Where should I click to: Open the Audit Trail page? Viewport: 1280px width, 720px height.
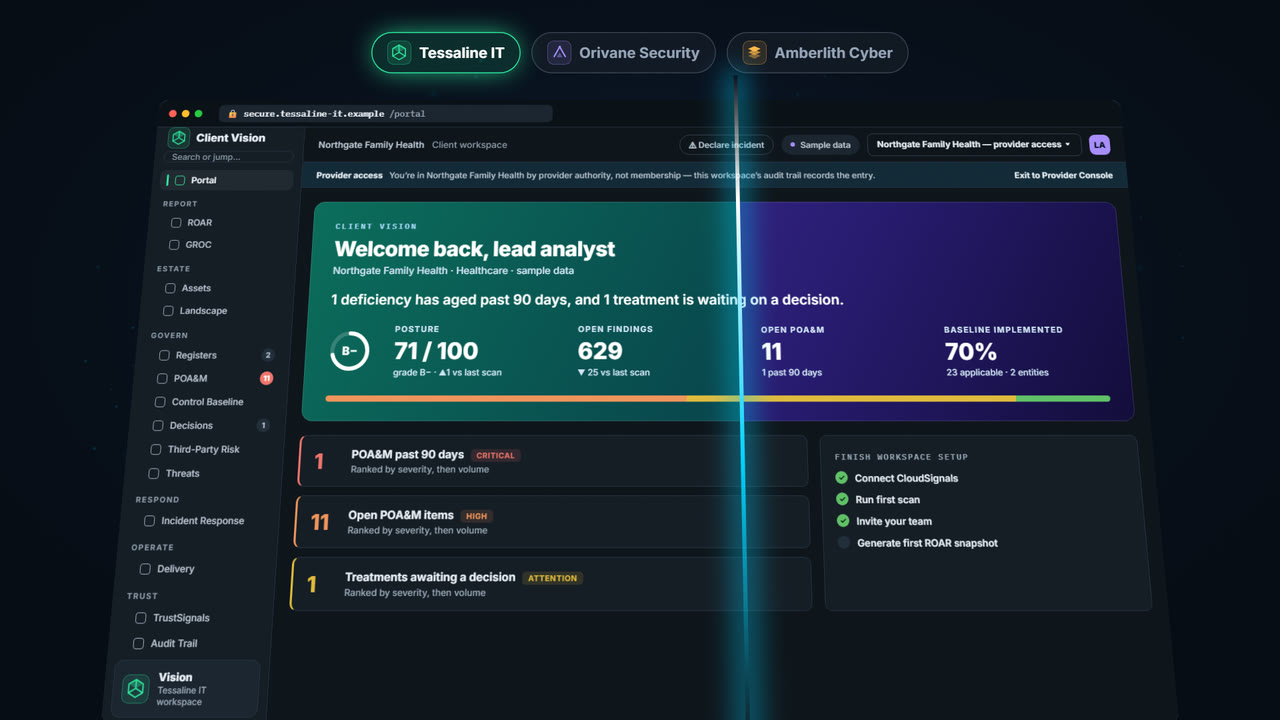pyautogui.click(x=195, y=644)
